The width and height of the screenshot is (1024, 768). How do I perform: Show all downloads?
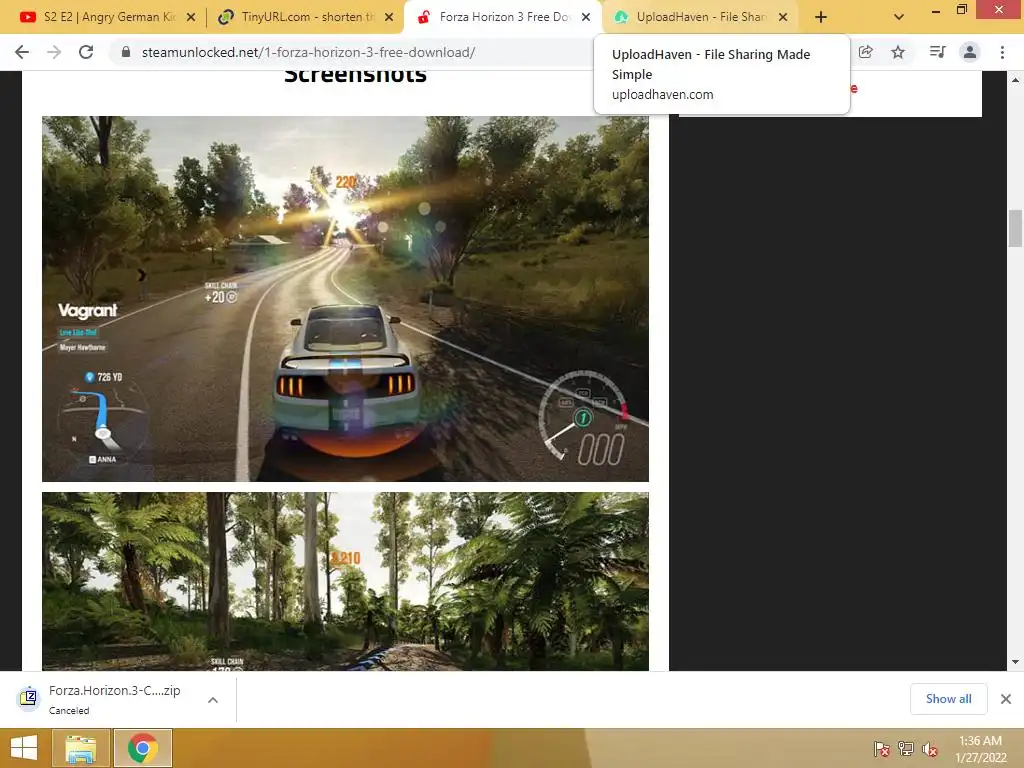point(948,699)
